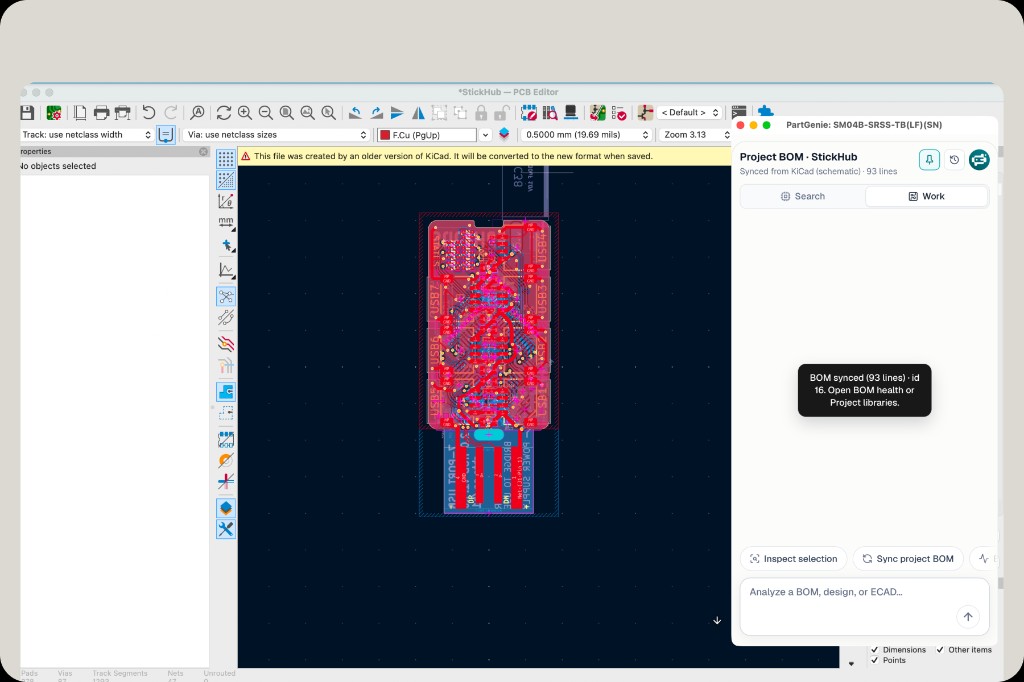The image size is (1024, 682).
Task: Rotate selection counterclockwise
Action: click(355, 112)
